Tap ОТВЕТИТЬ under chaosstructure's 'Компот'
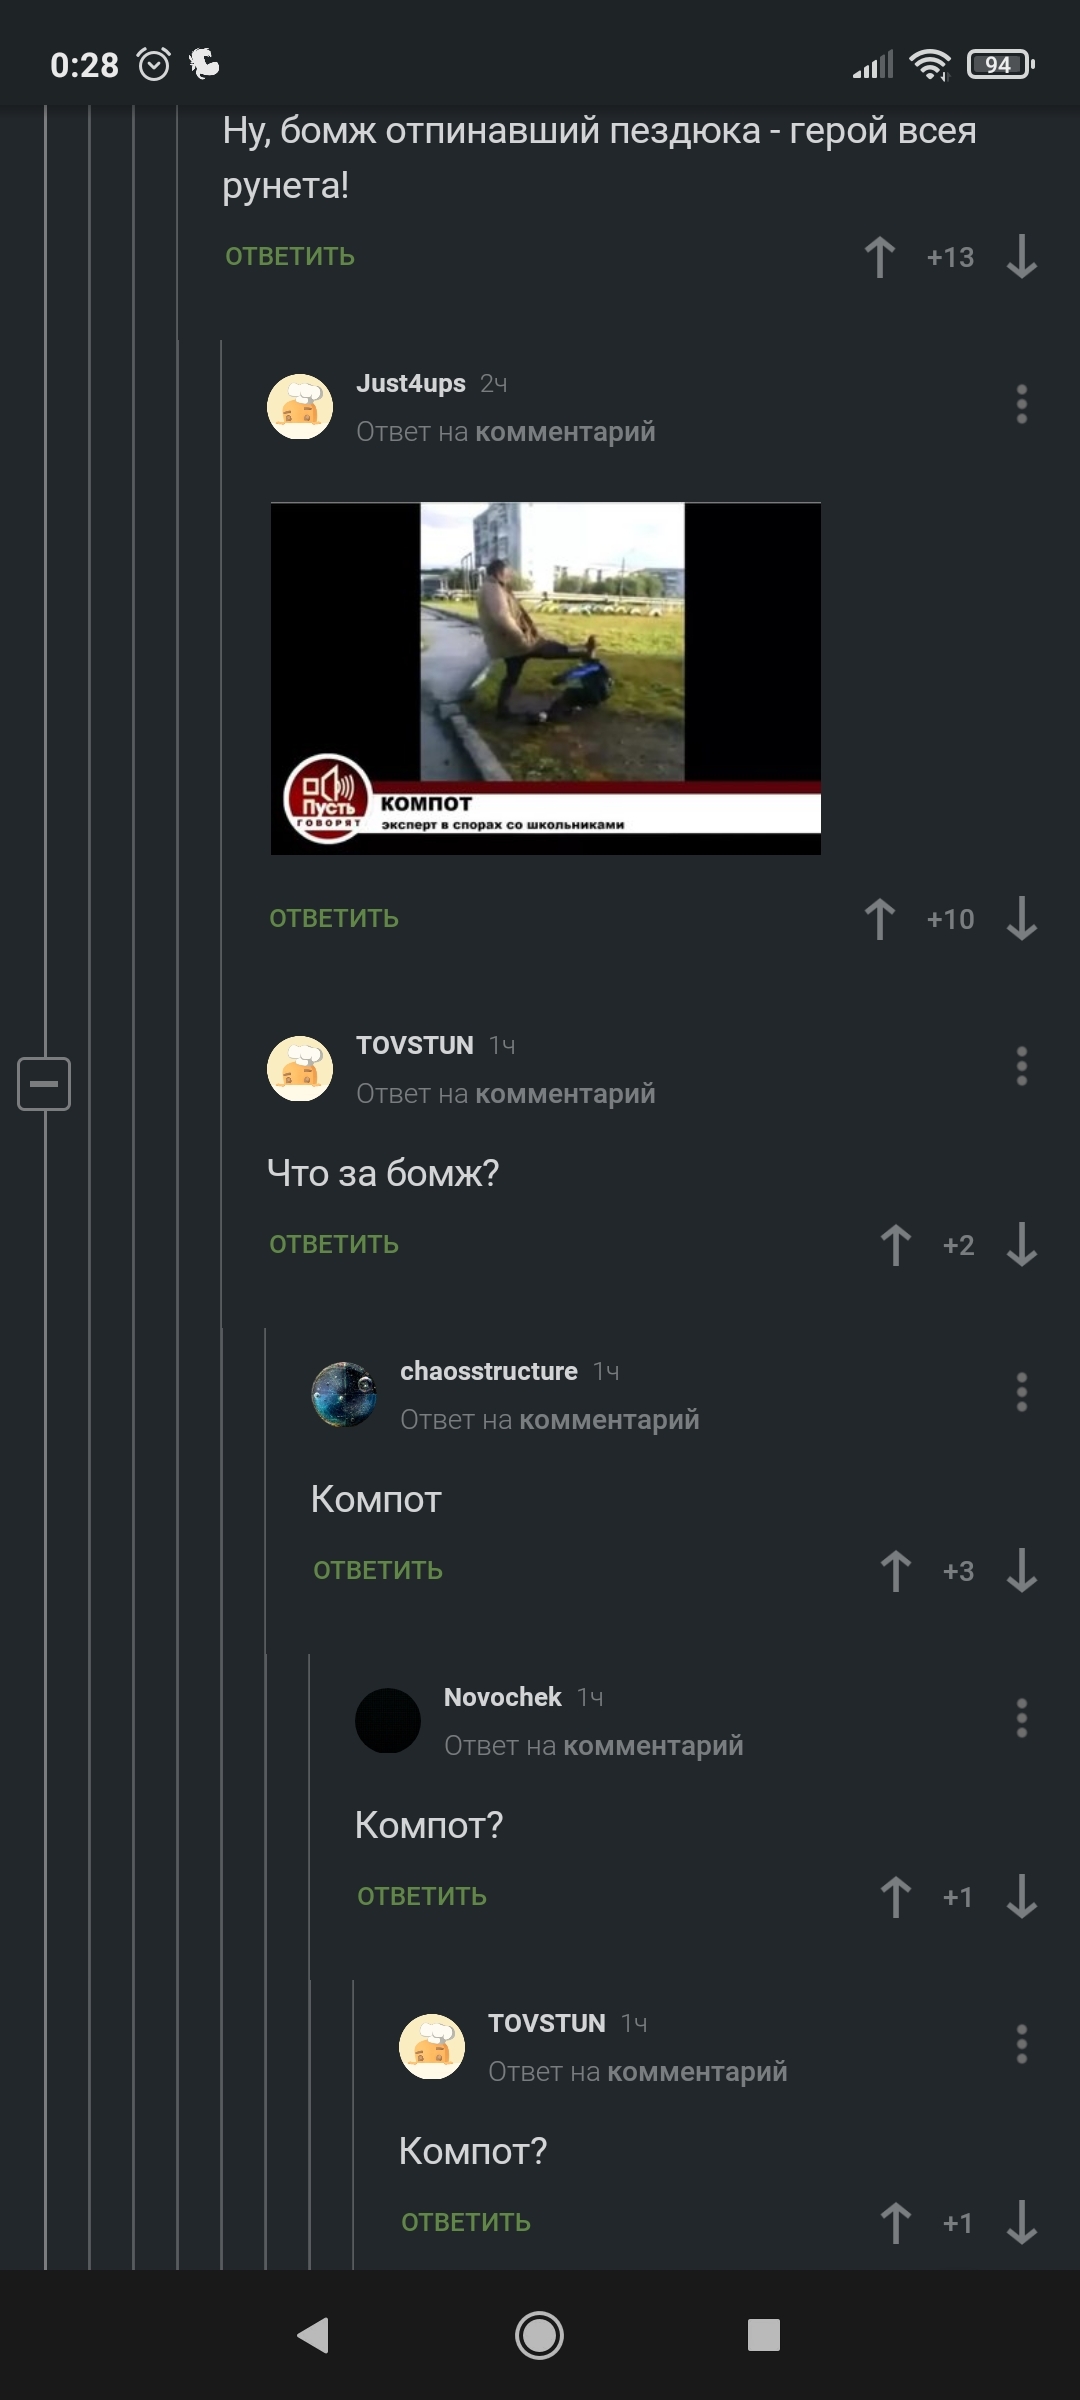Viewport: 1080px width, 2400px height. click(x=378, y=1571)
